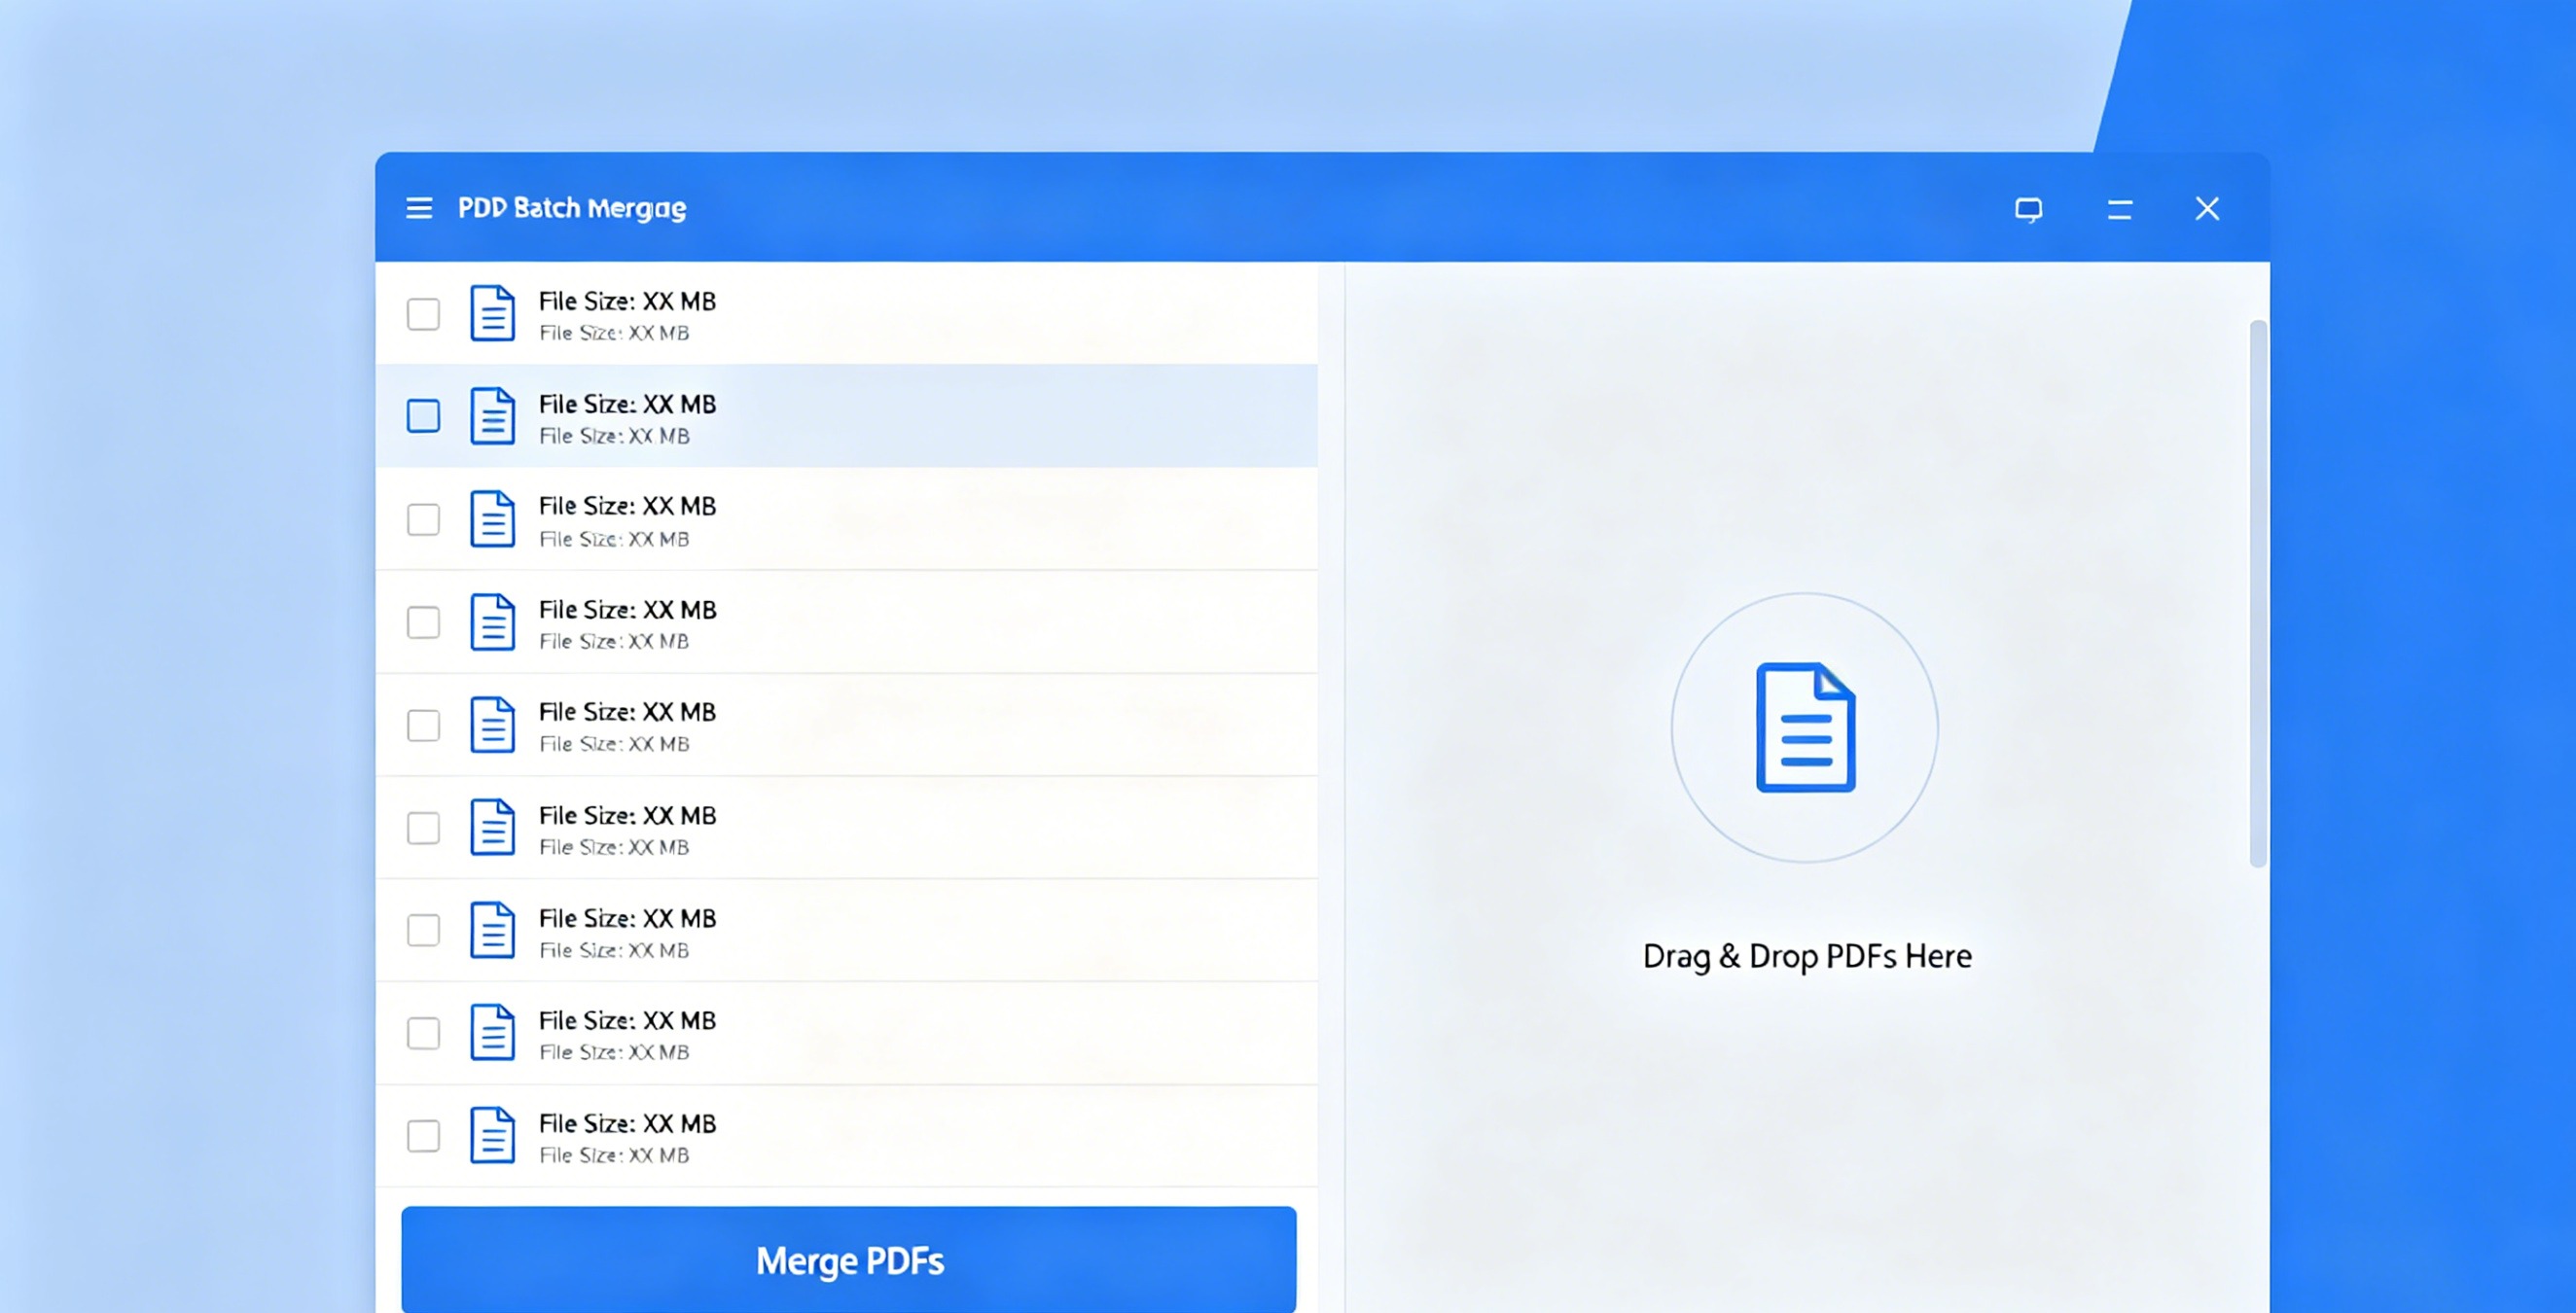Tick the checkbox of the third file row
The height and width of the screenshot is (1313, 2576).
pos(423,520)
